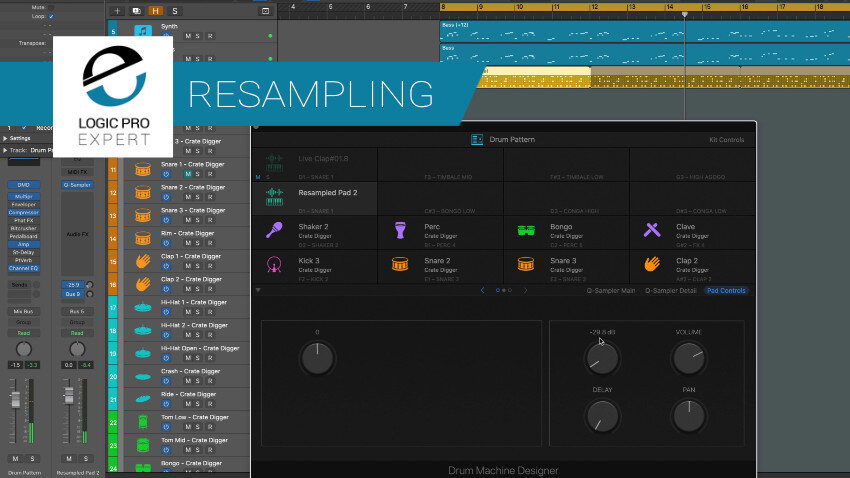
Task: Collapse the pad controls section triangle
Action: click(258, 290)
